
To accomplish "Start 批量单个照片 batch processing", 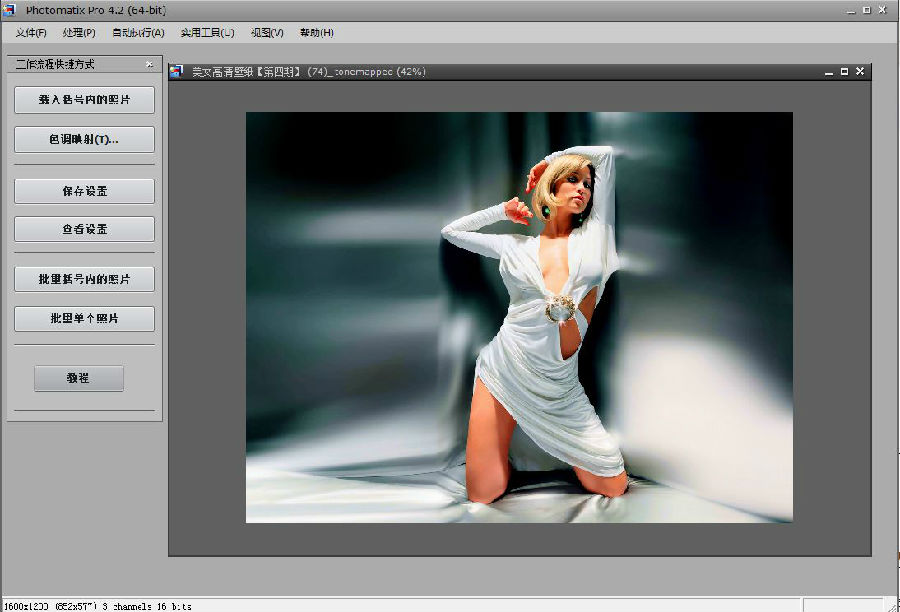I will [83, 318].
